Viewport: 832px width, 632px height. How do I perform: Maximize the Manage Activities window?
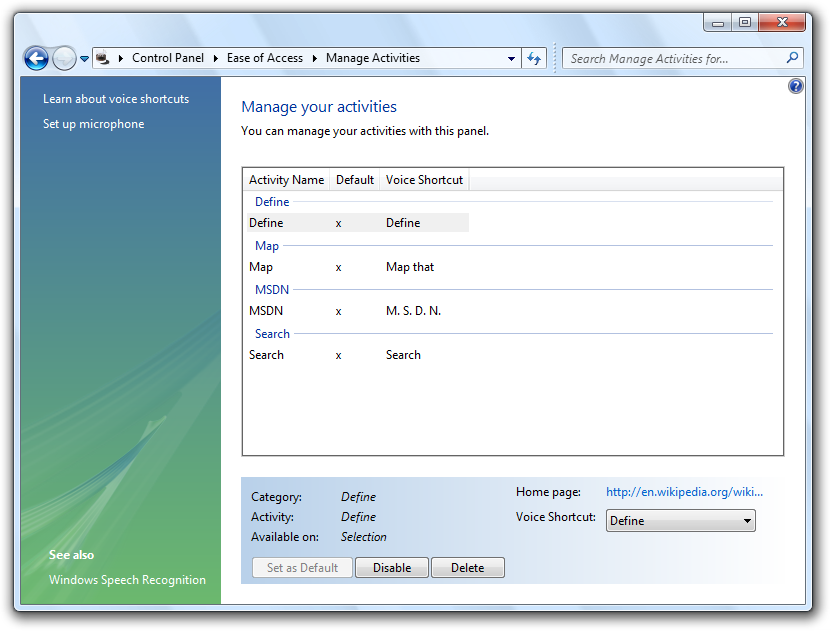coord(745,22)
